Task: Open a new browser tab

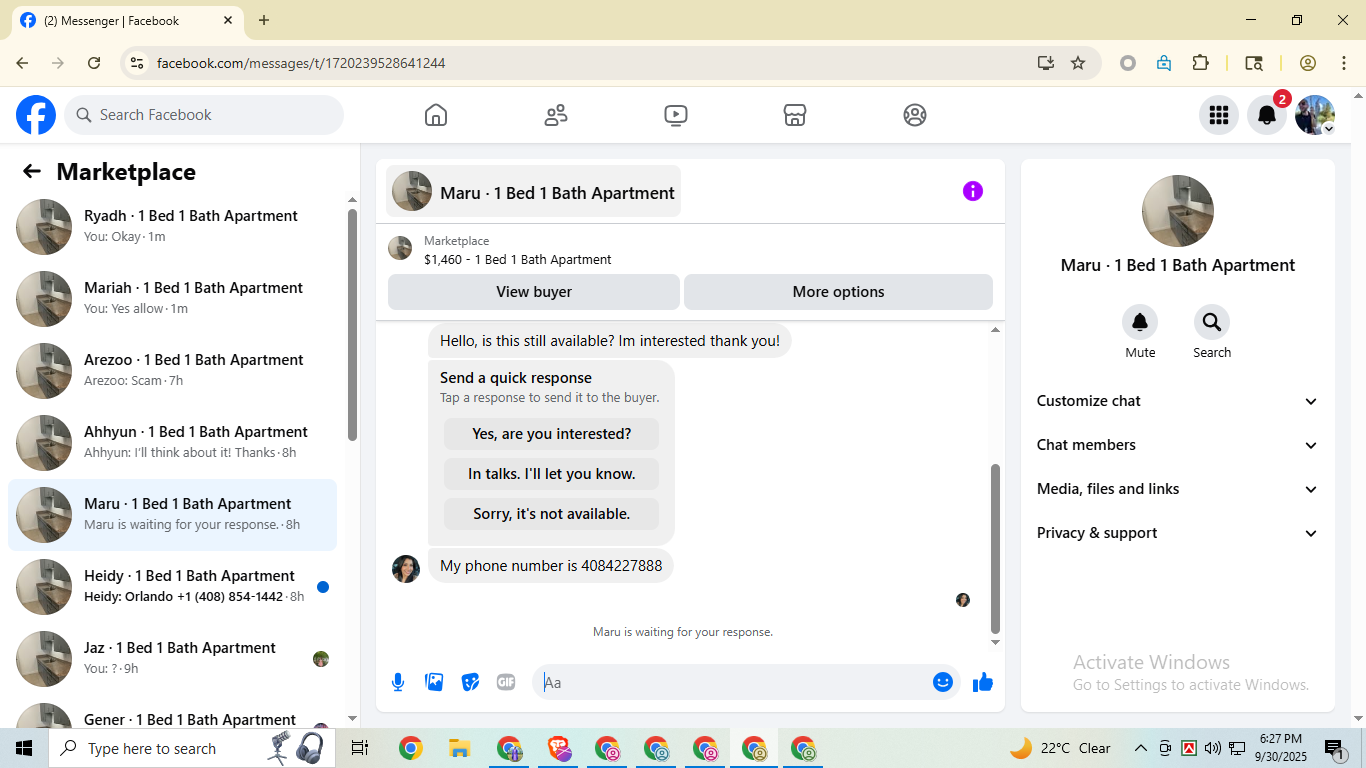Action: pos(264,20)
